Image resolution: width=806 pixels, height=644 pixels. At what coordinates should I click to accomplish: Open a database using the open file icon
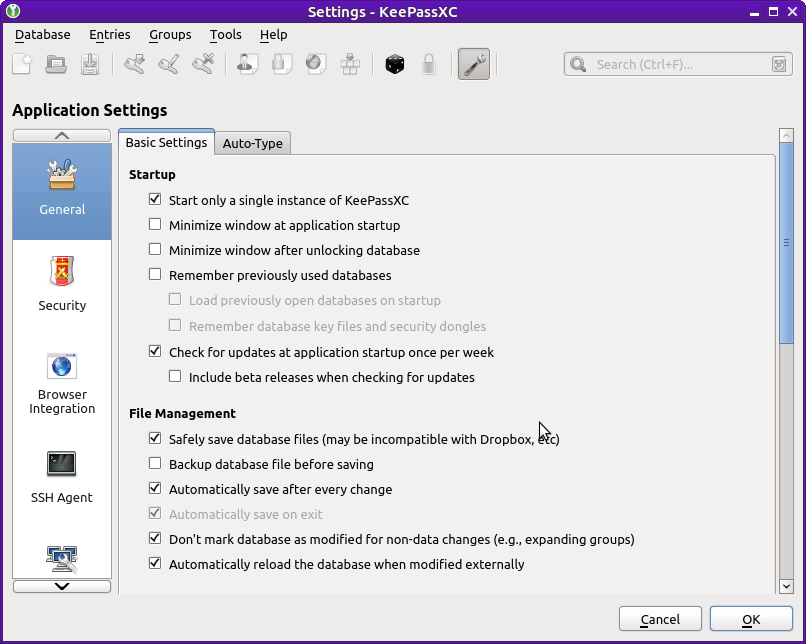pyautogui.click(x=56, y=63)
